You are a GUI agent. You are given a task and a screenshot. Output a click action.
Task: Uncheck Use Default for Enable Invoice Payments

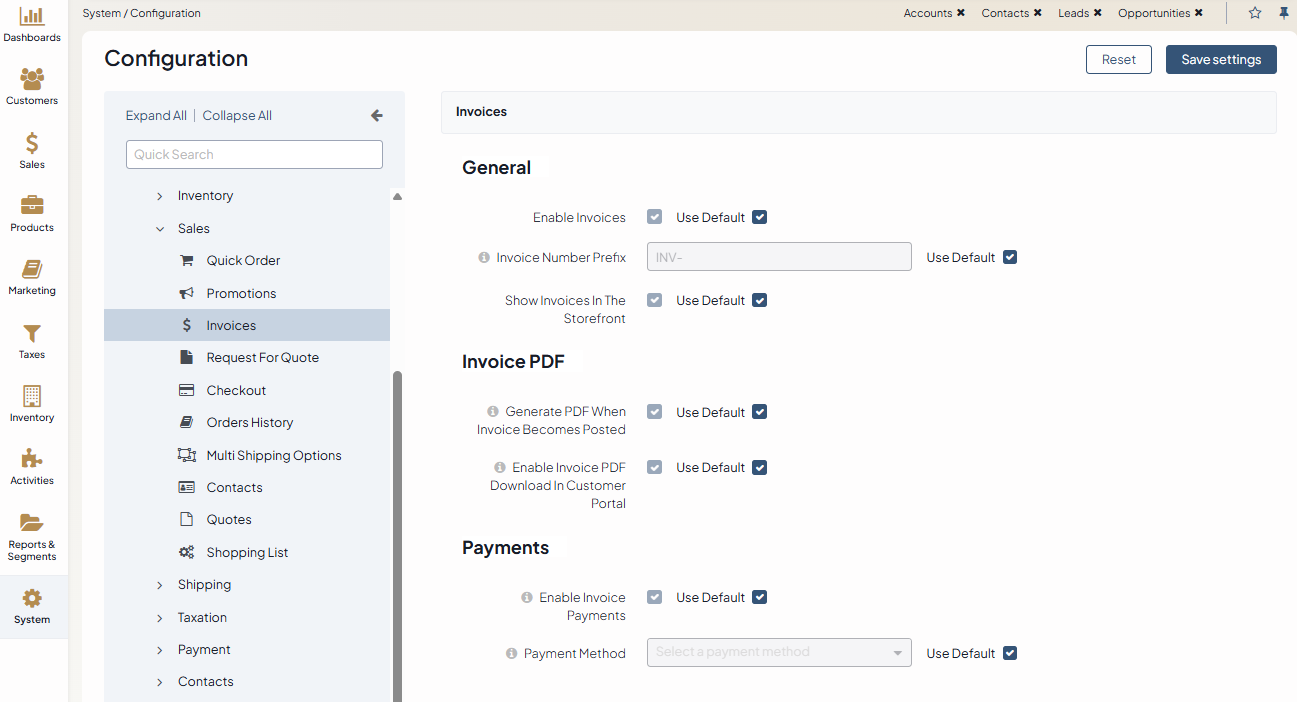(x=759, y=597)
